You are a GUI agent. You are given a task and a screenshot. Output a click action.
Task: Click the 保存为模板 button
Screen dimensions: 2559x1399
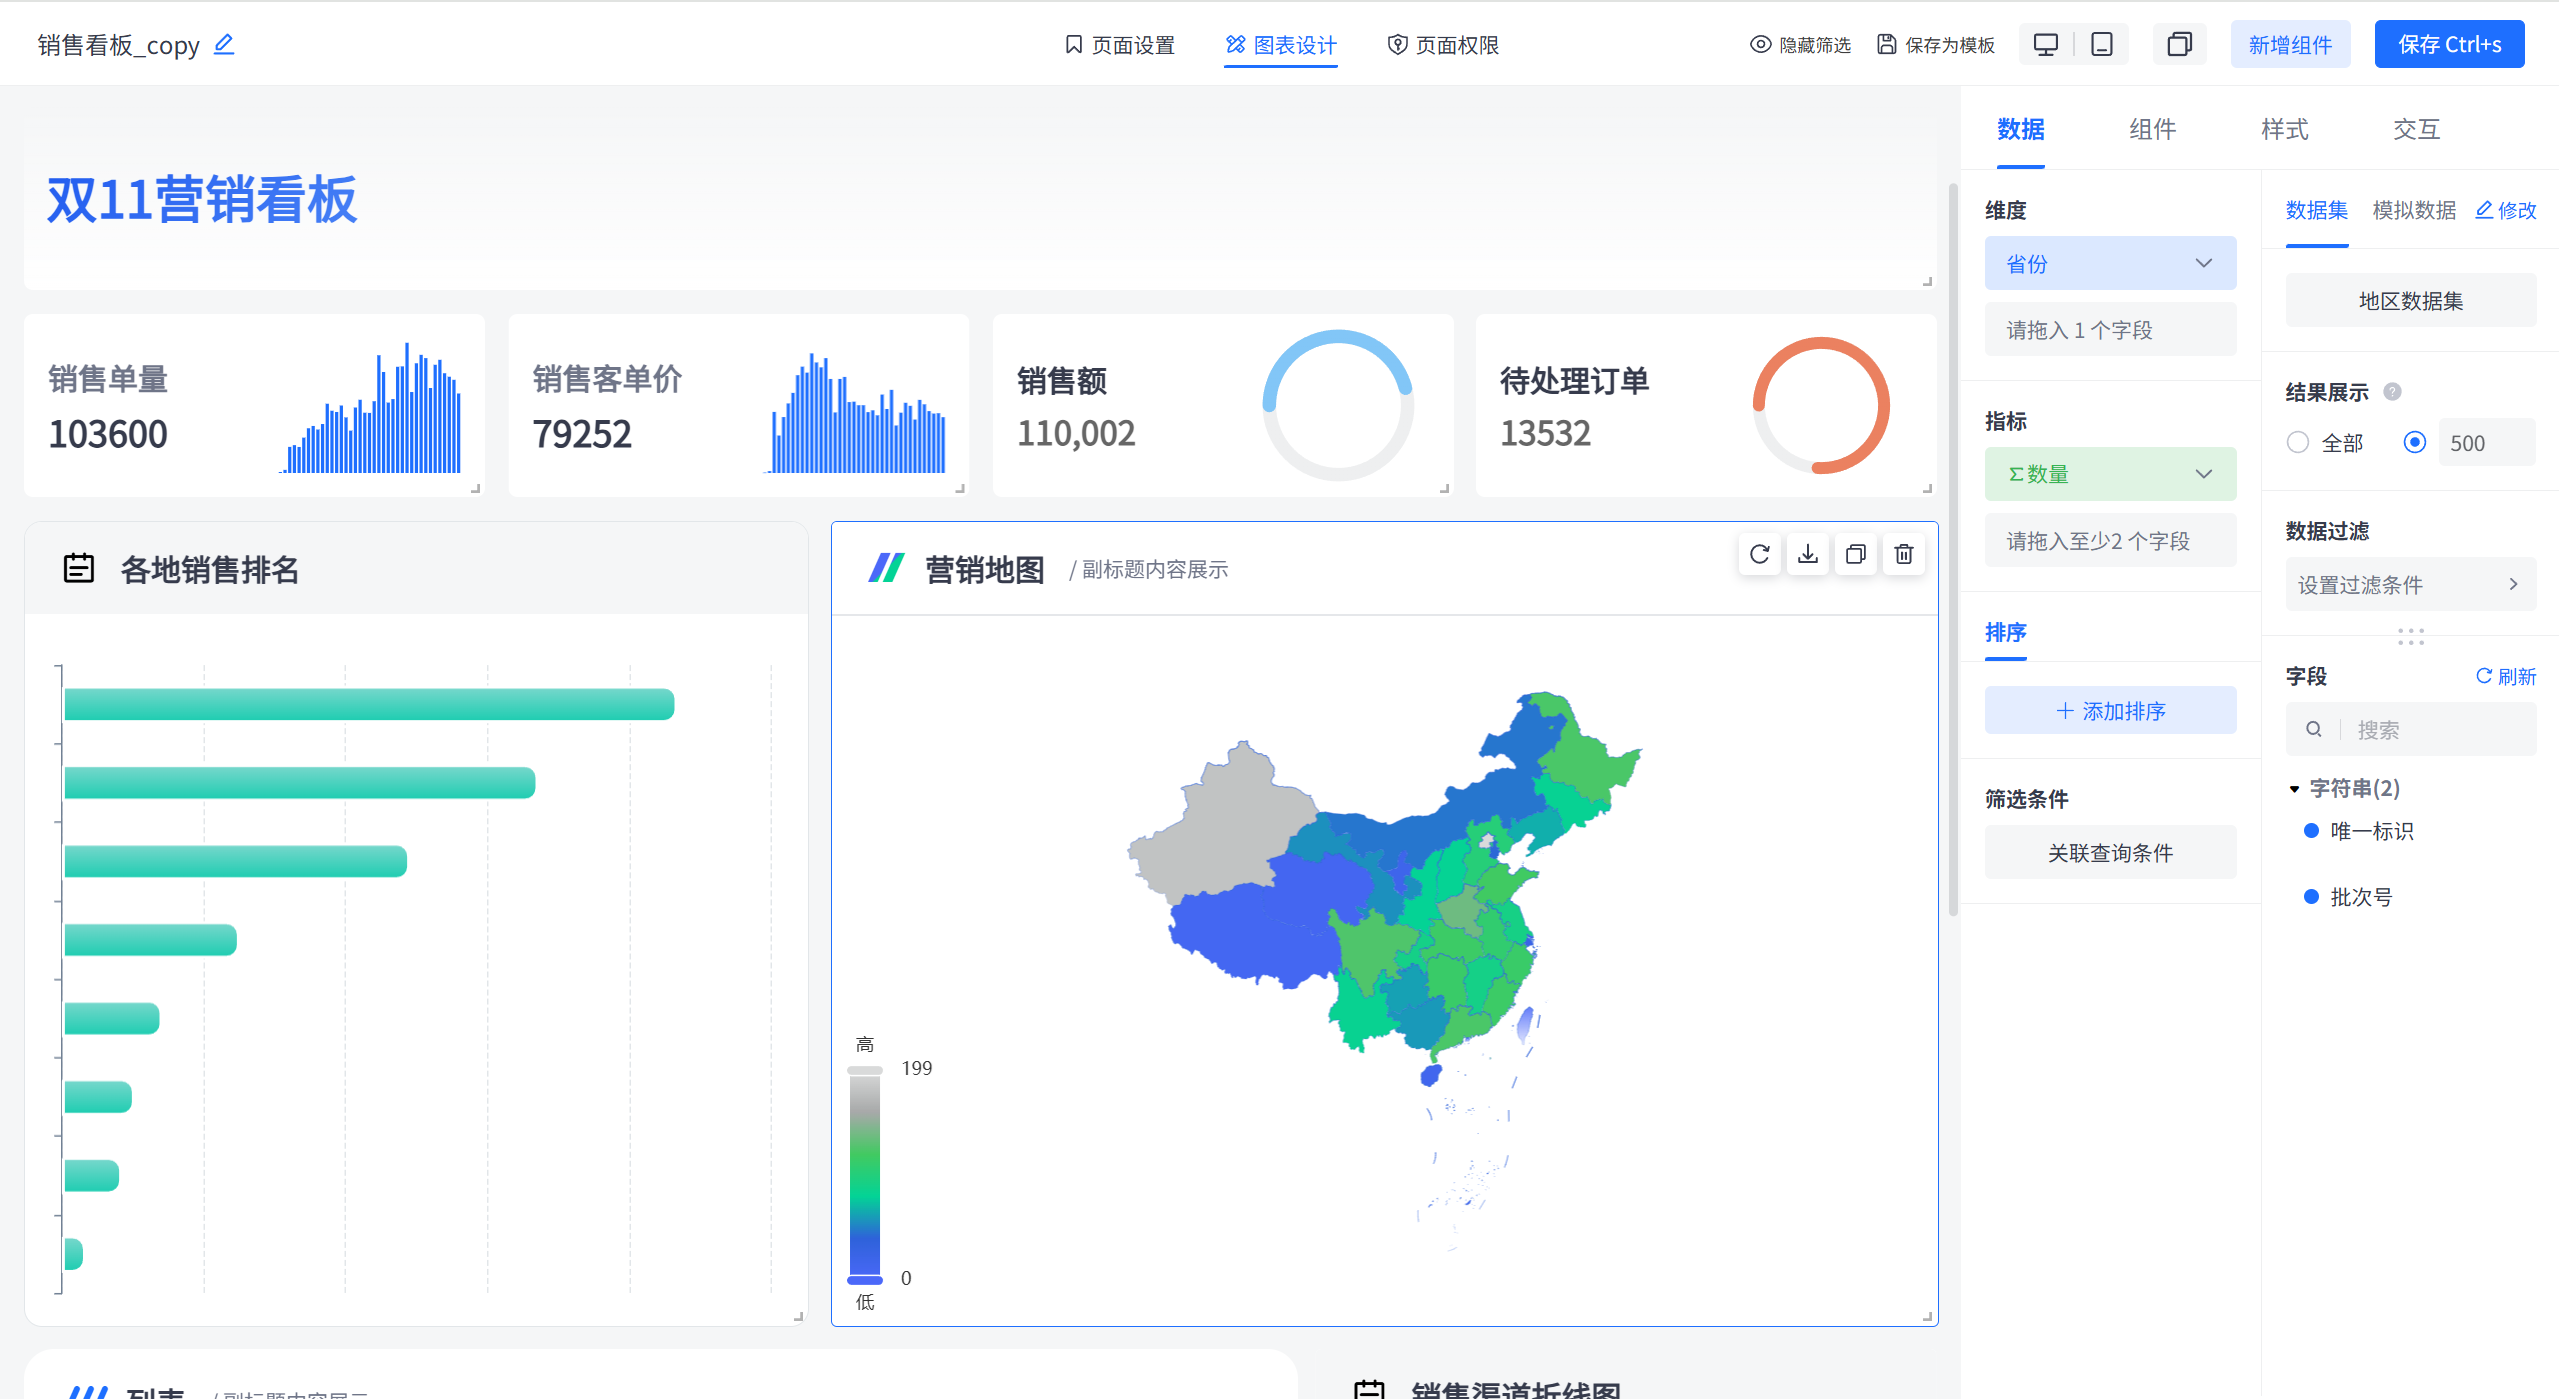pos(1936,45)
